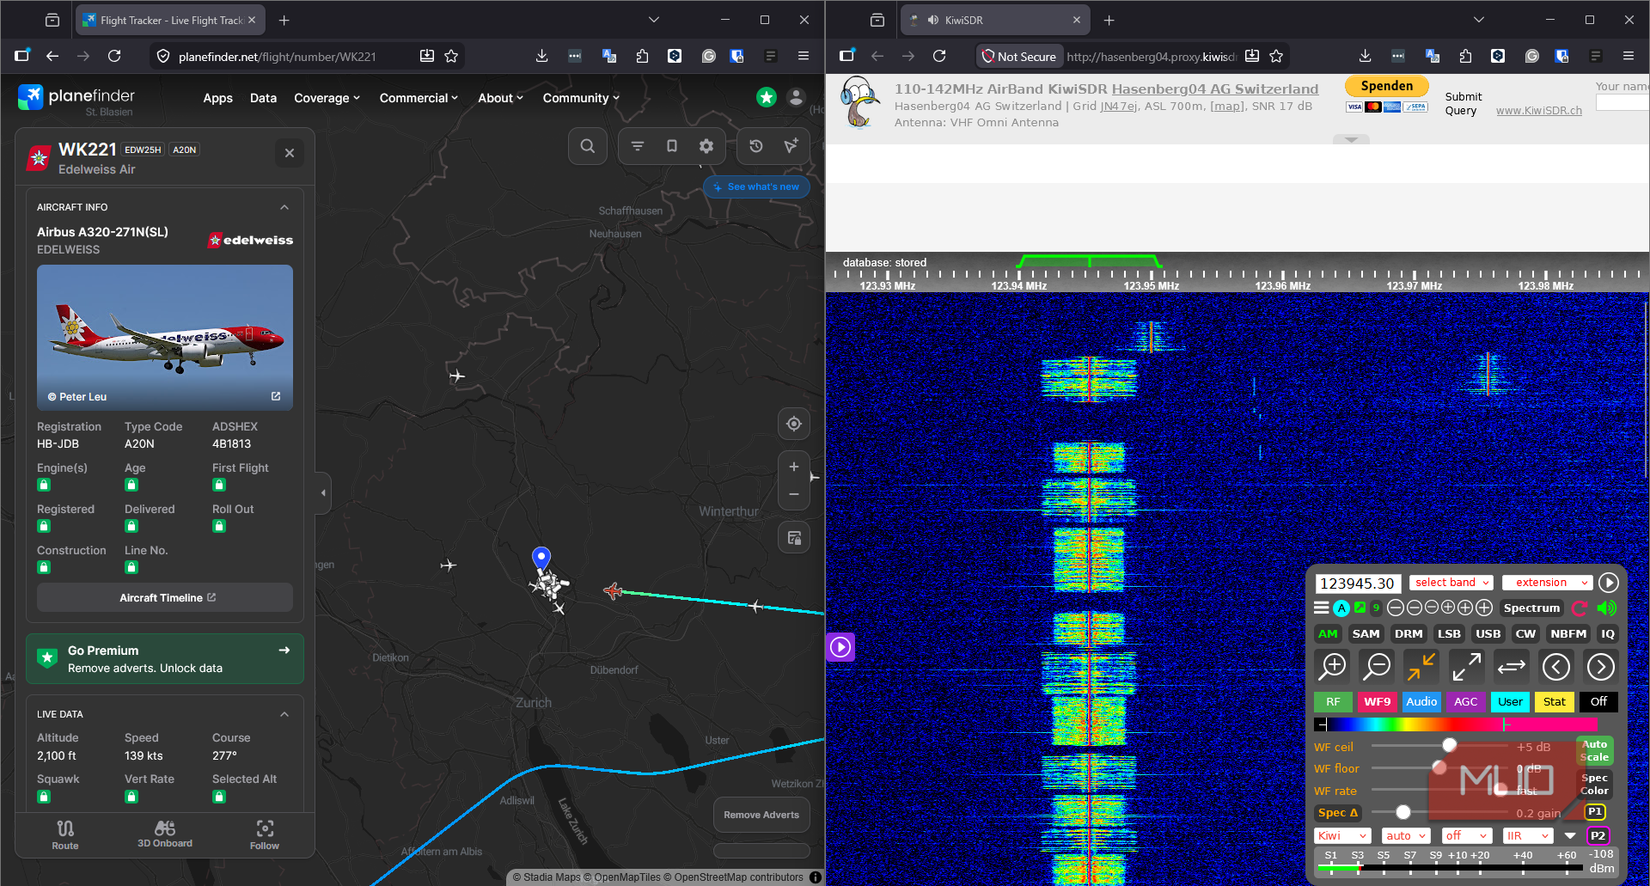This screenshot has height=886, width=1650.
Task: Open the select band dropdown
Action: 1451,583
